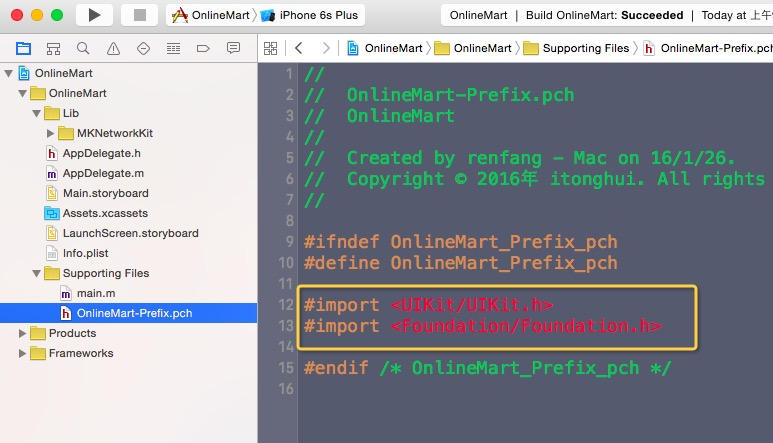Open the related items grid menu
773x443 pixels.
(271, 48)
